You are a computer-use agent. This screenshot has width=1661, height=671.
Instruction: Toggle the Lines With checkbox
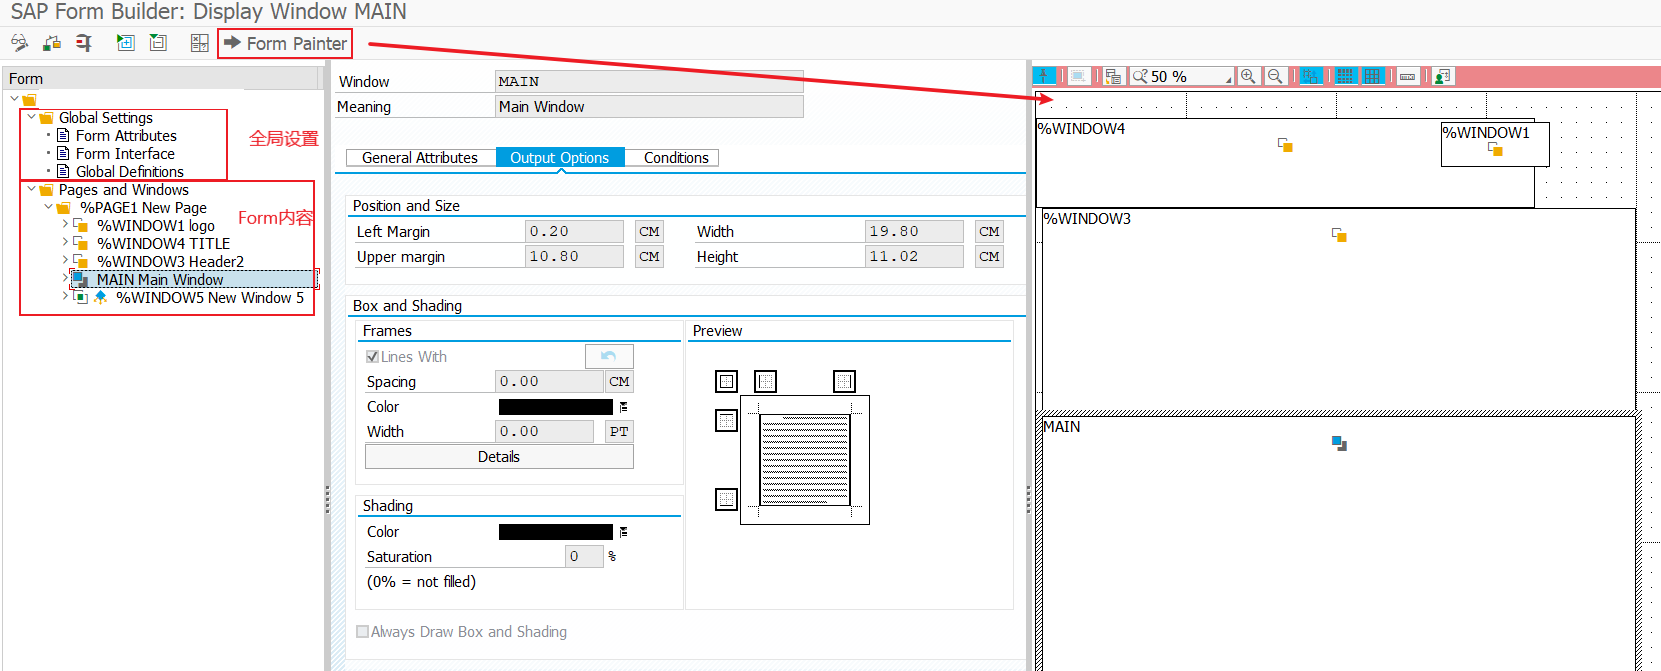coord(373,356)
